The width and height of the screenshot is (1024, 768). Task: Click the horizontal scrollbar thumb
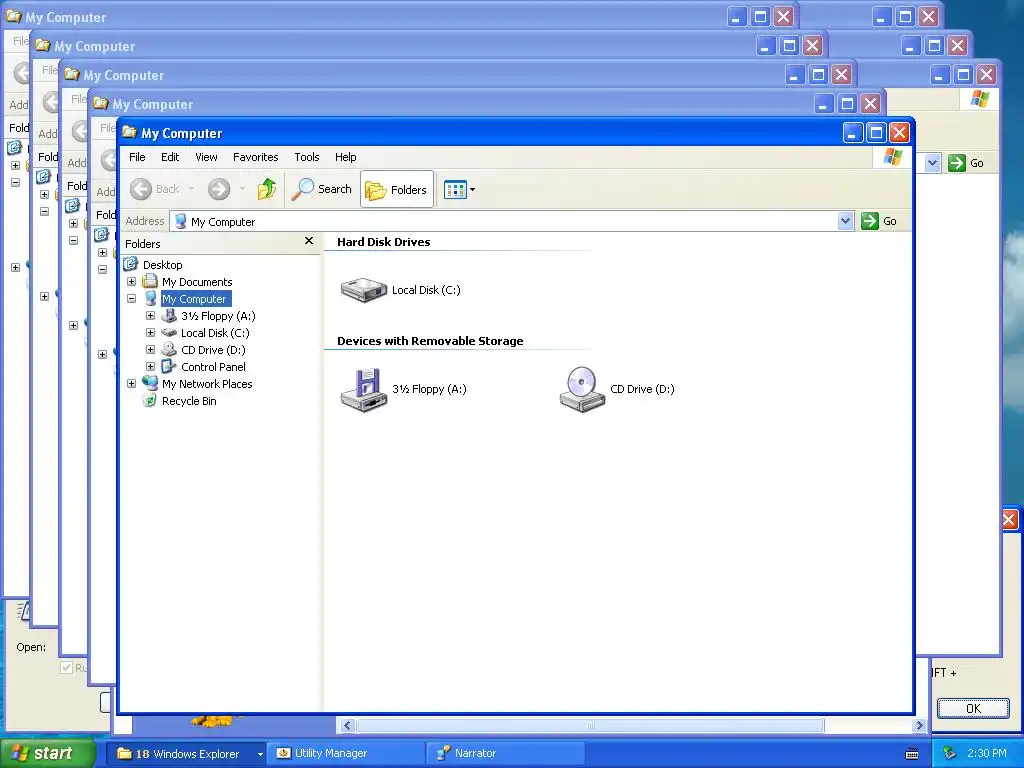(590, 726)
